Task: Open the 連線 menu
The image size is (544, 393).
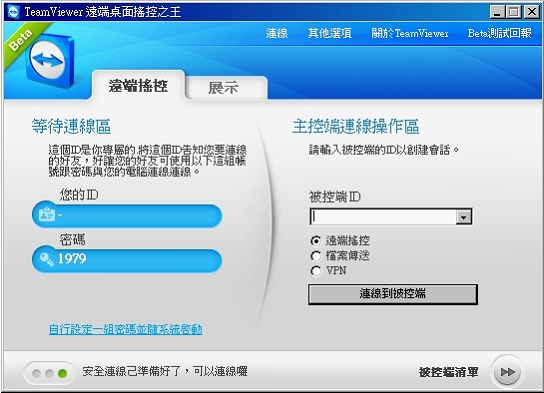Action: tap(277, 33)
